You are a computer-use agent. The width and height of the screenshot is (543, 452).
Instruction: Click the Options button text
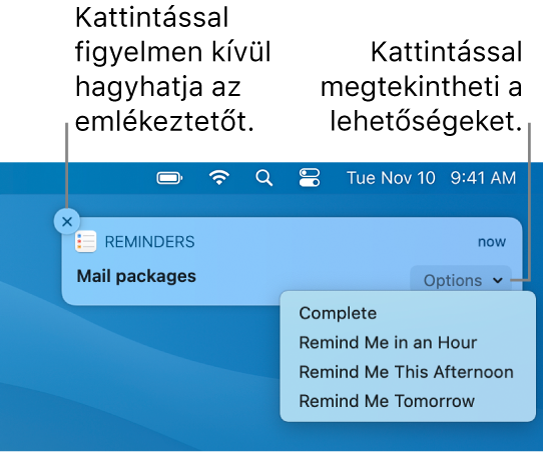point(453,280)
